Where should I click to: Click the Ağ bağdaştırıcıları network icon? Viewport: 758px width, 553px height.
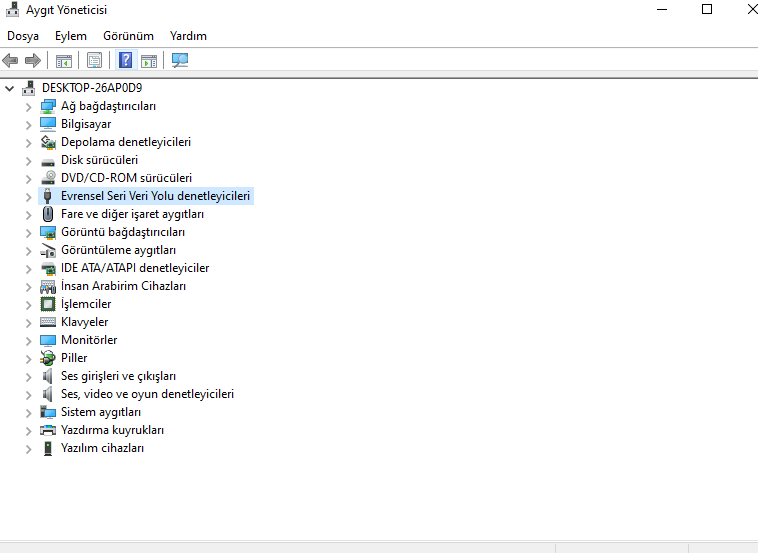[x=48, y=106]
